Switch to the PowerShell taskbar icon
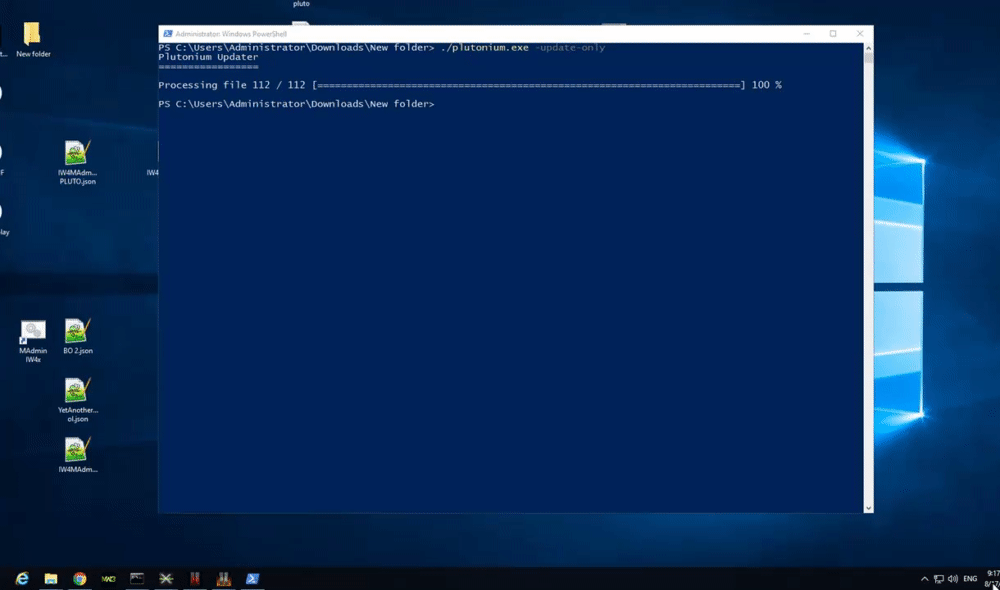 (253, 579)
